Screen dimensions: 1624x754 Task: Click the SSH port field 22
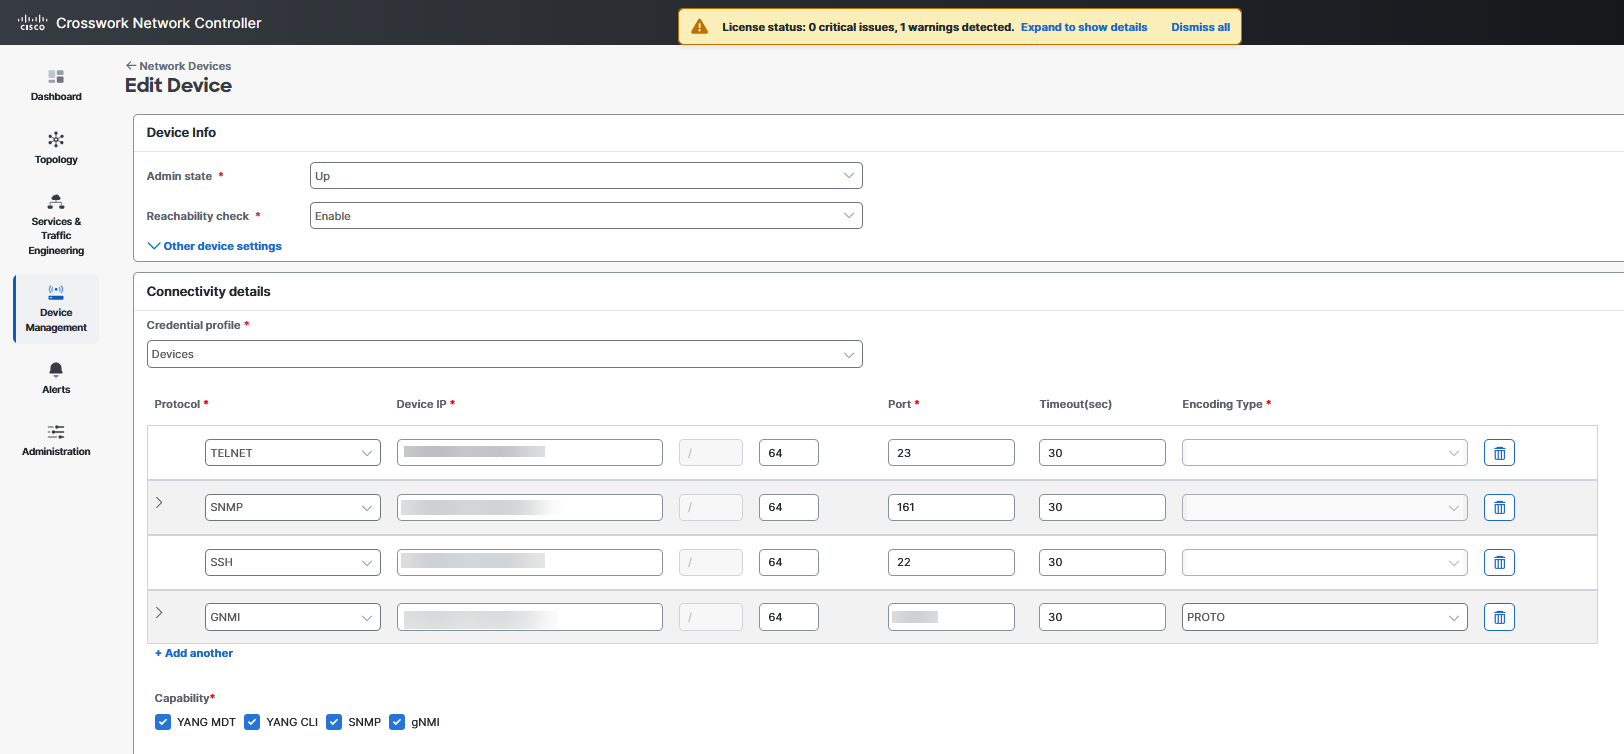(951, 562)
